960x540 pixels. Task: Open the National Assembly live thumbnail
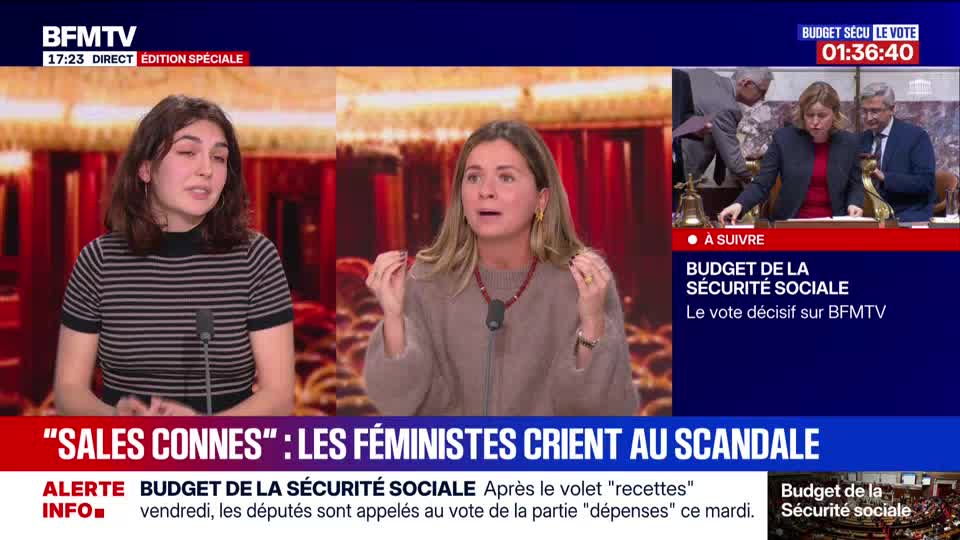816,148
